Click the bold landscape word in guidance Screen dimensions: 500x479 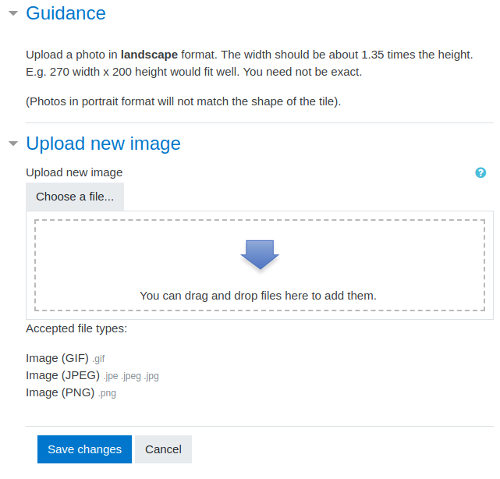click(x=149, y=55)
